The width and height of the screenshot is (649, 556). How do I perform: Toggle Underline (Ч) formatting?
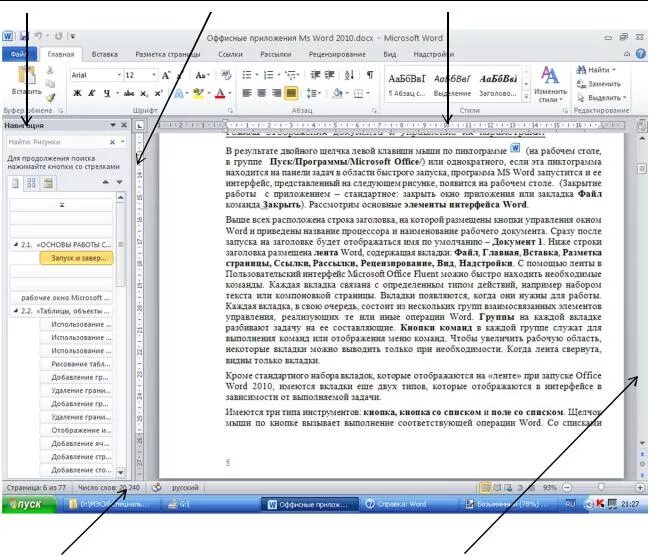click(107, 94)
